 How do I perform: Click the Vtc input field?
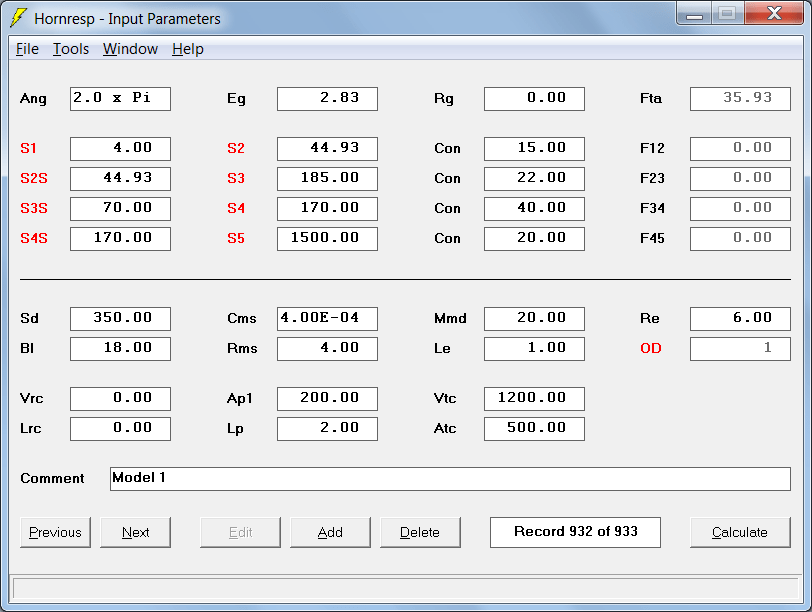coord(534,399)
